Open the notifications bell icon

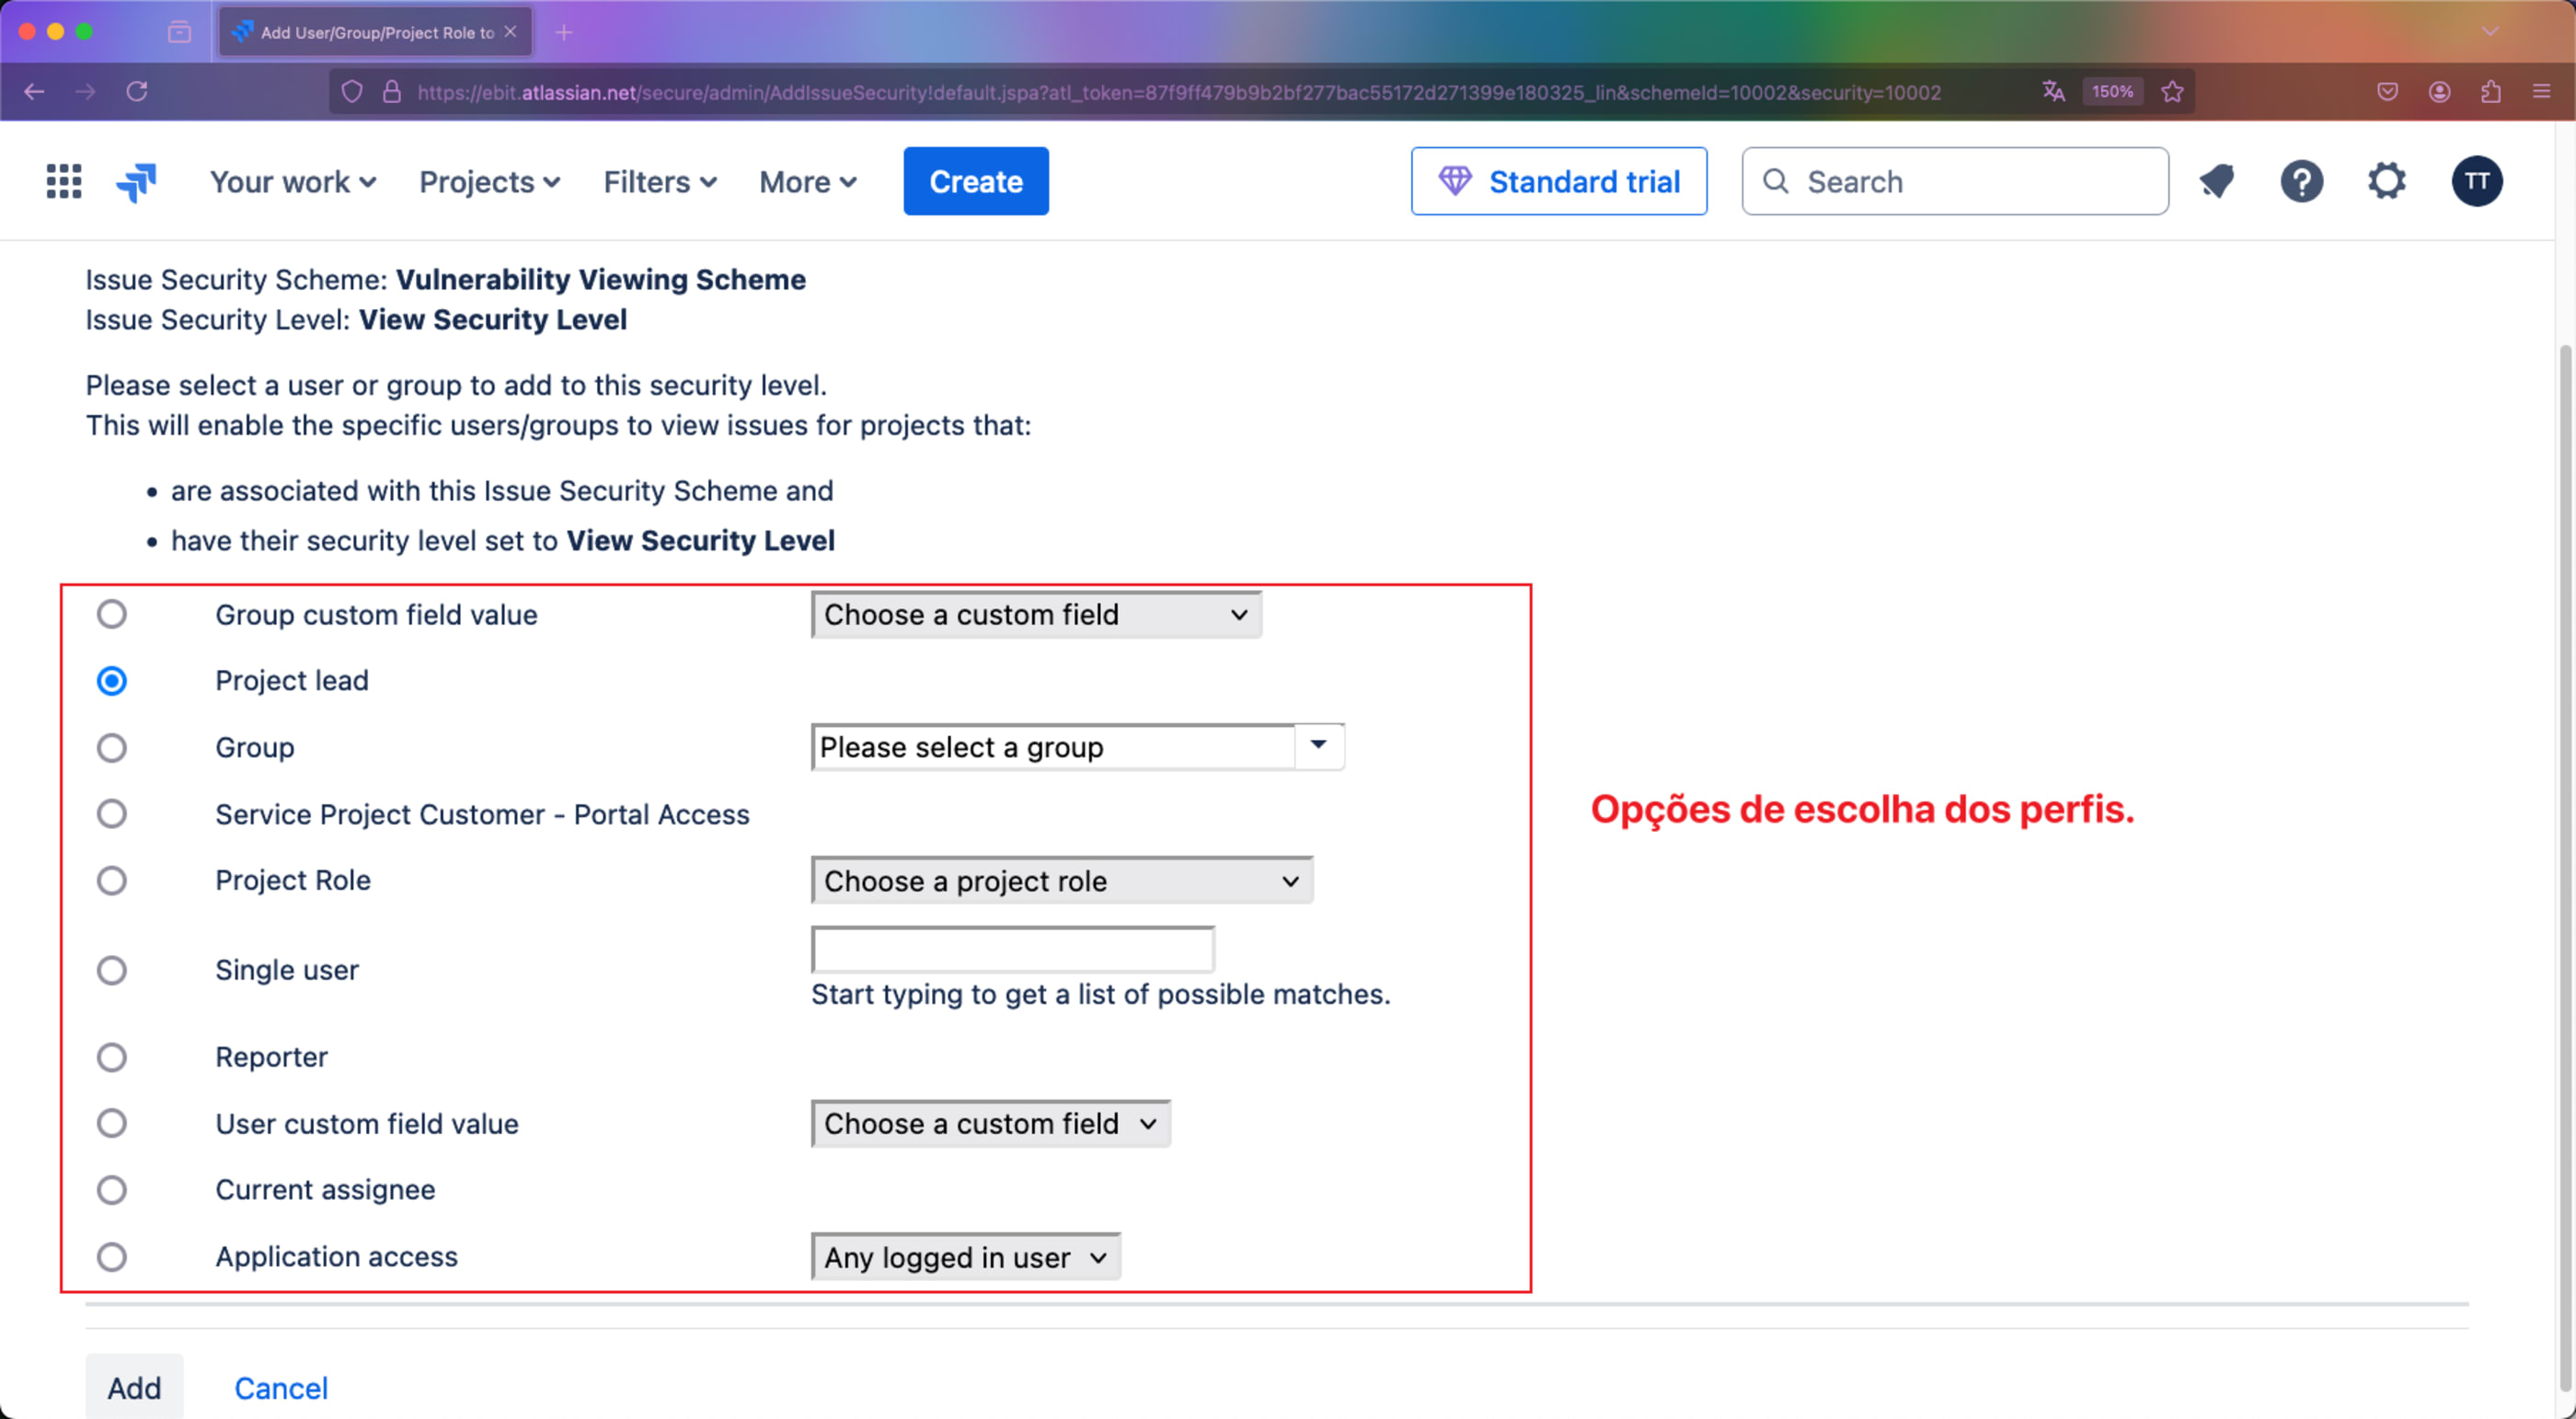[x=2216, y=181]
